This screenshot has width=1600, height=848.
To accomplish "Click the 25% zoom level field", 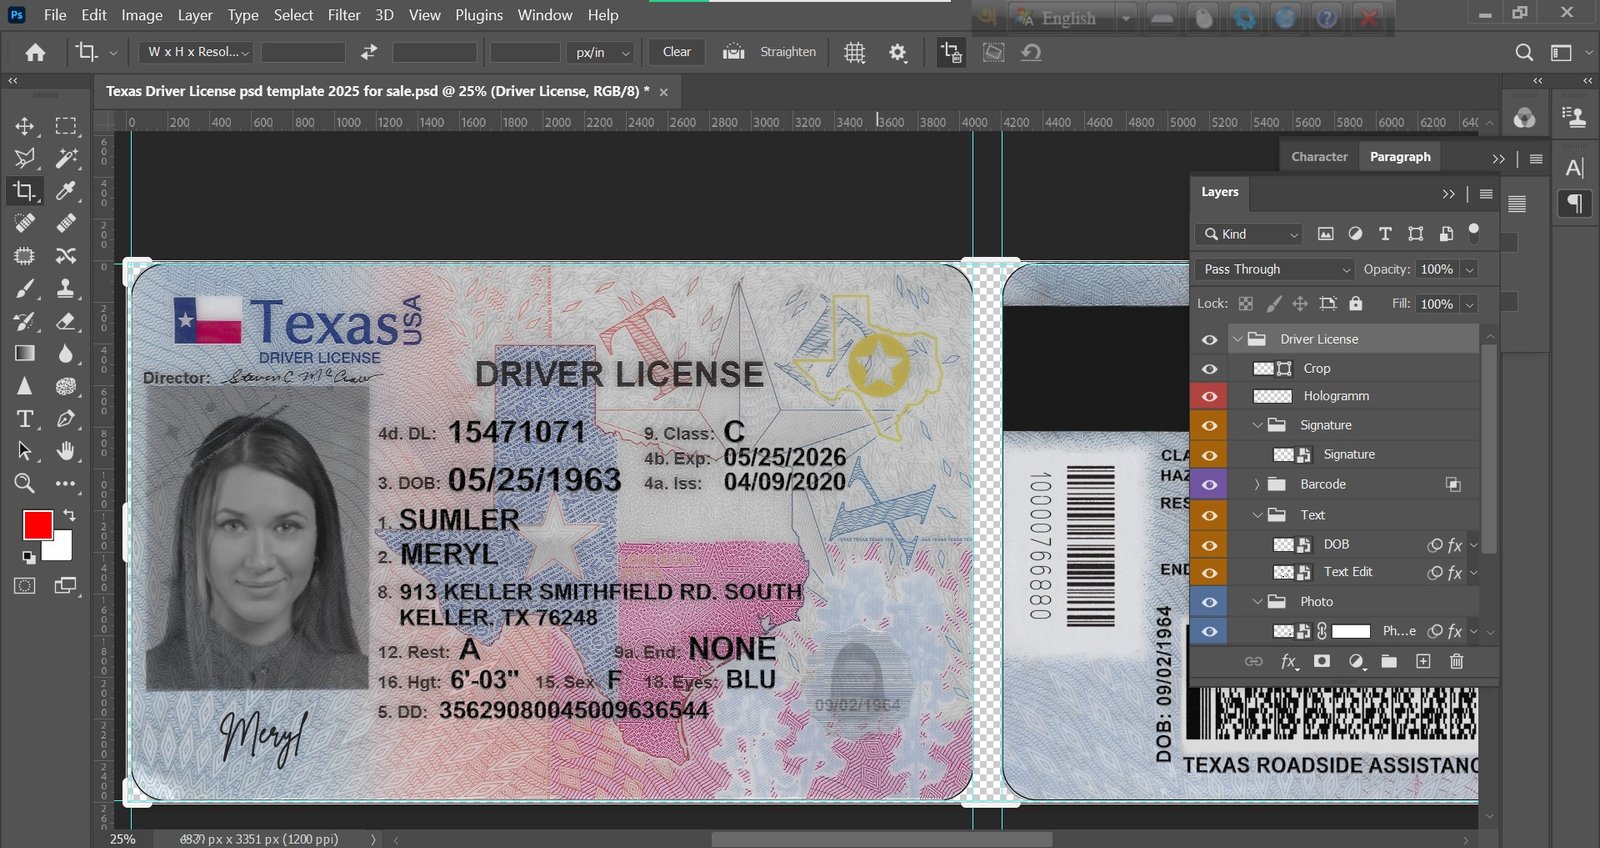I will (123, 839).
